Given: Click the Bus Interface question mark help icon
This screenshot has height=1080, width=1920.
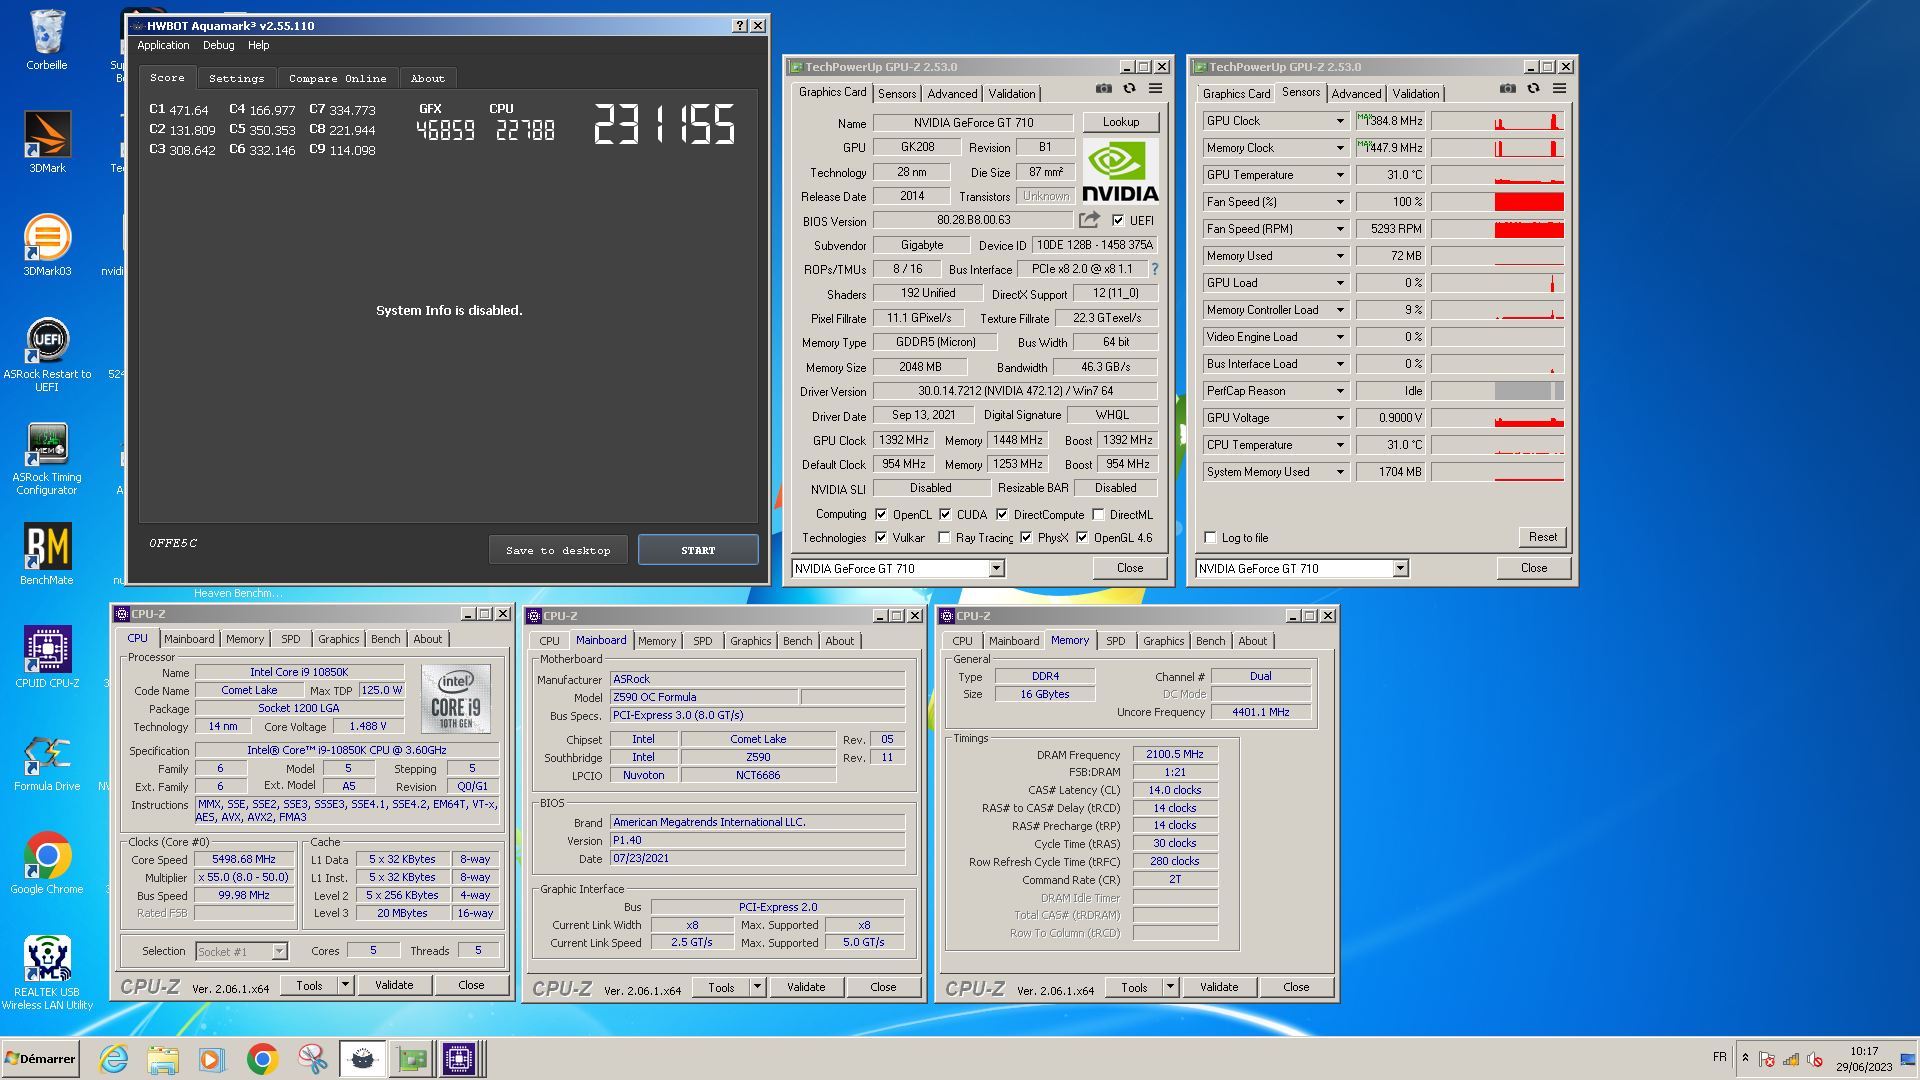Looking at the screenshot, I should tap(1155, 269).
